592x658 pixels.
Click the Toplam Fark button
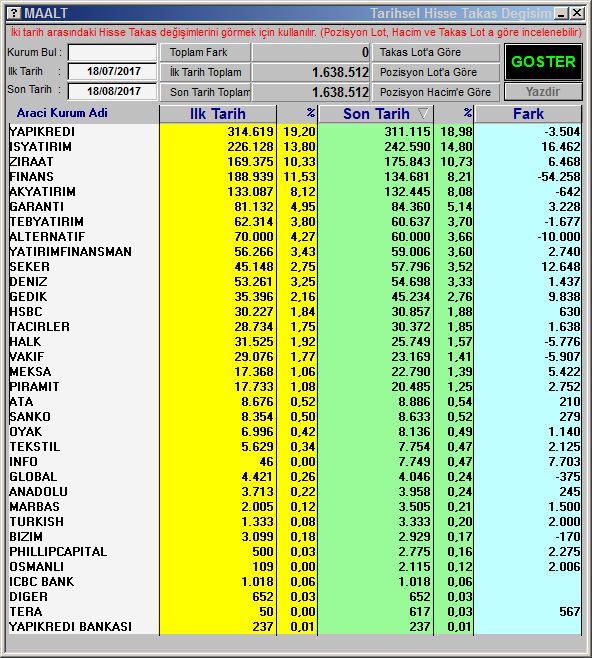(x=205, y=52)
